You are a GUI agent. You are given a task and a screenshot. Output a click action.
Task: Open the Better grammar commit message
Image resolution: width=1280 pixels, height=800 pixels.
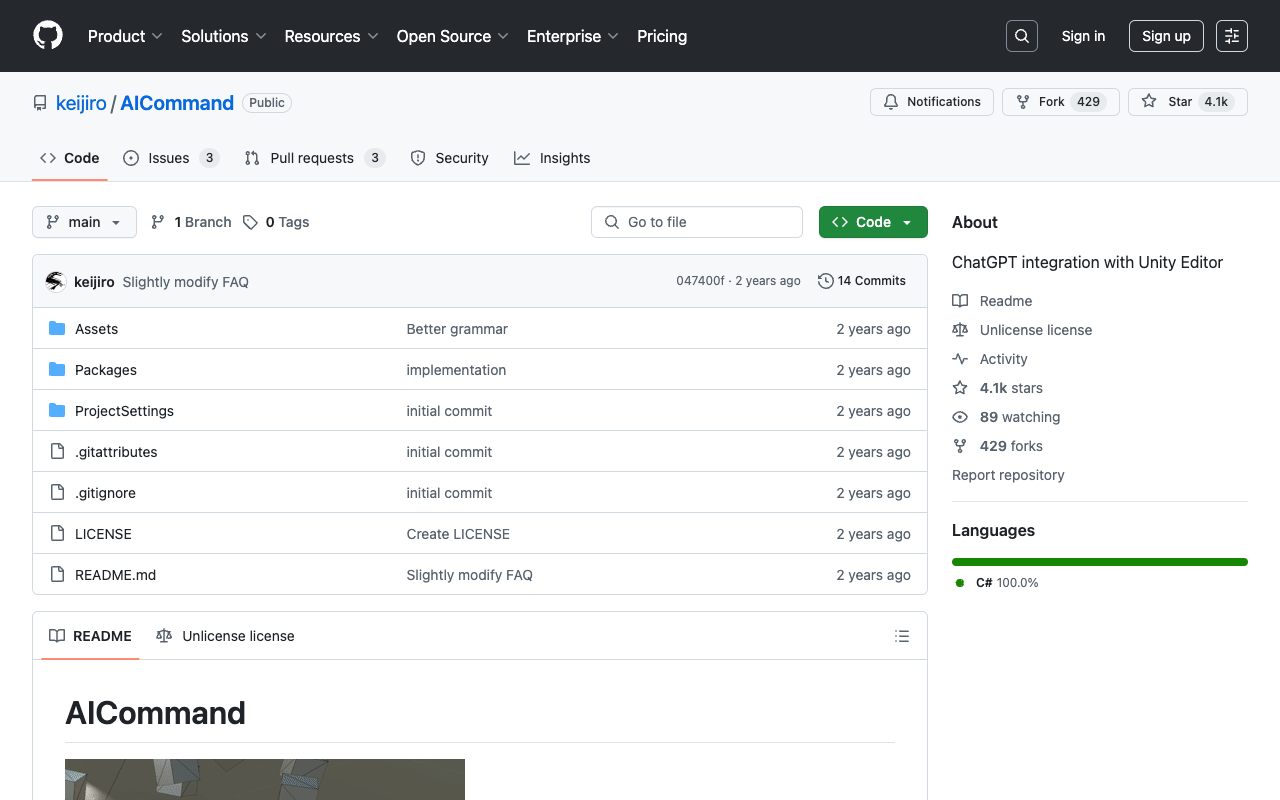pos(457,329)
